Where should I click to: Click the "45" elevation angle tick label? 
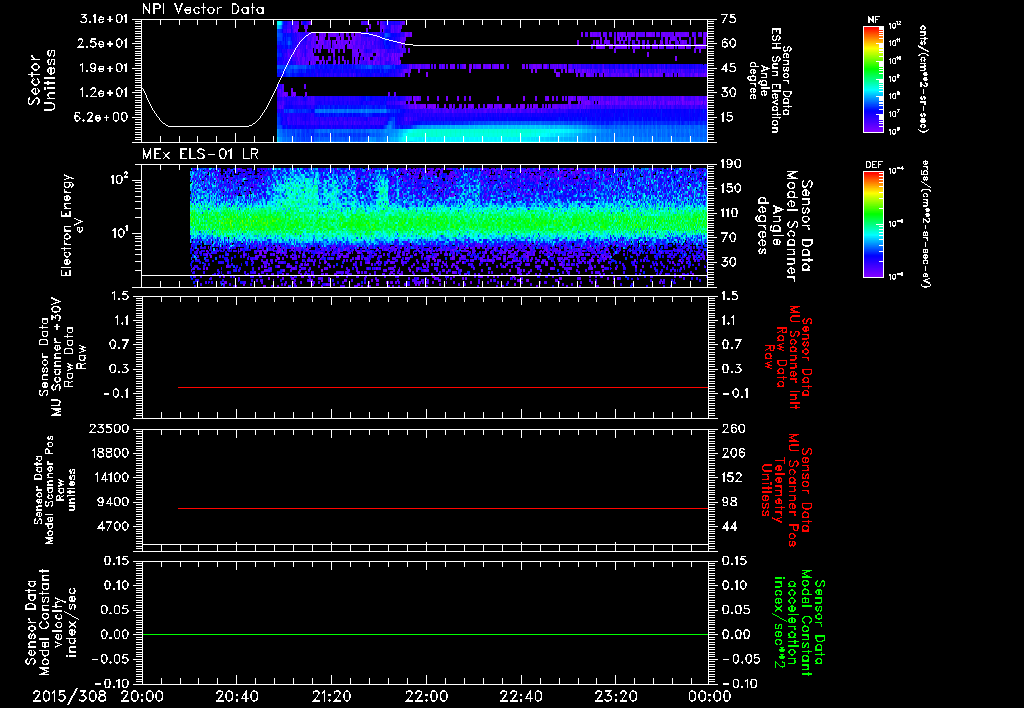pyautogui.click(x=729, y=68)
